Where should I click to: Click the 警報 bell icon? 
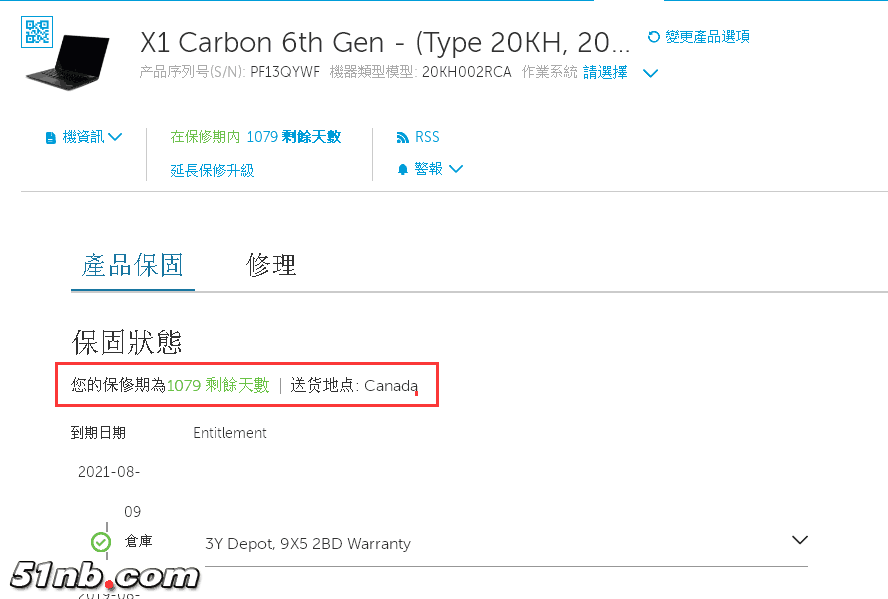(x=403, y=170)
